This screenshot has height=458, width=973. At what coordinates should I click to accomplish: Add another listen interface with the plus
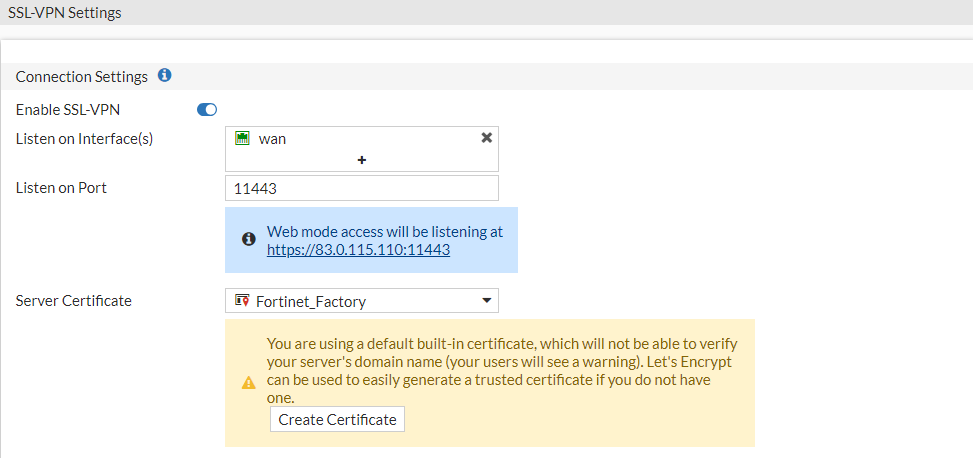(x=362, y=160)
